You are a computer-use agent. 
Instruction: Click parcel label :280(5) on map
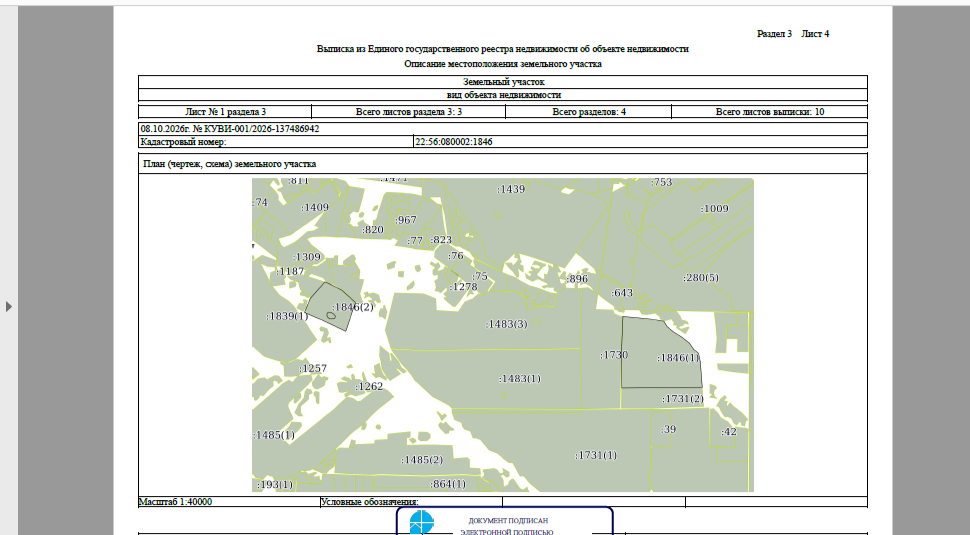(x=701, y=278)
